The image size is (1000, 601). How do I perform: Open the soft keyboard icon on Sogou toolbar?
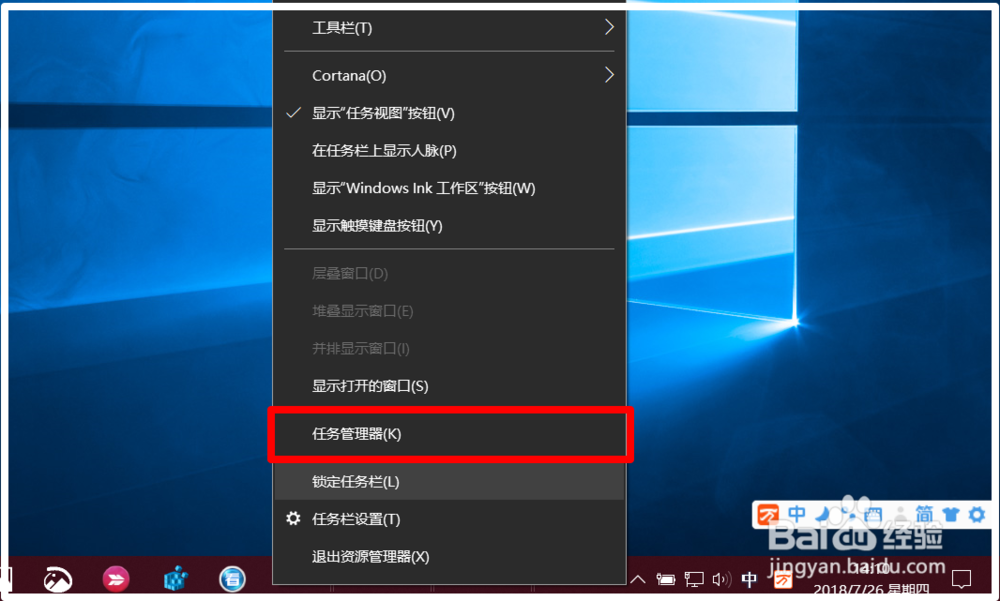coord(873,514)
